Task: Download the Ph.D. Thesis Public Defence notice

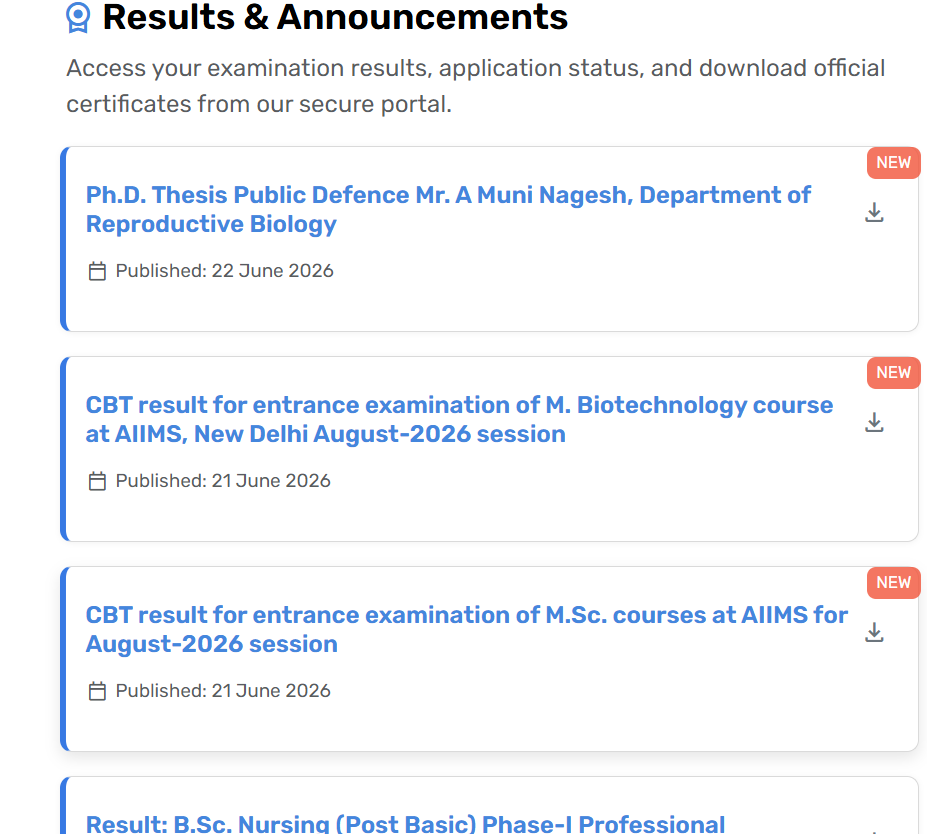Action: pos(874,212)
